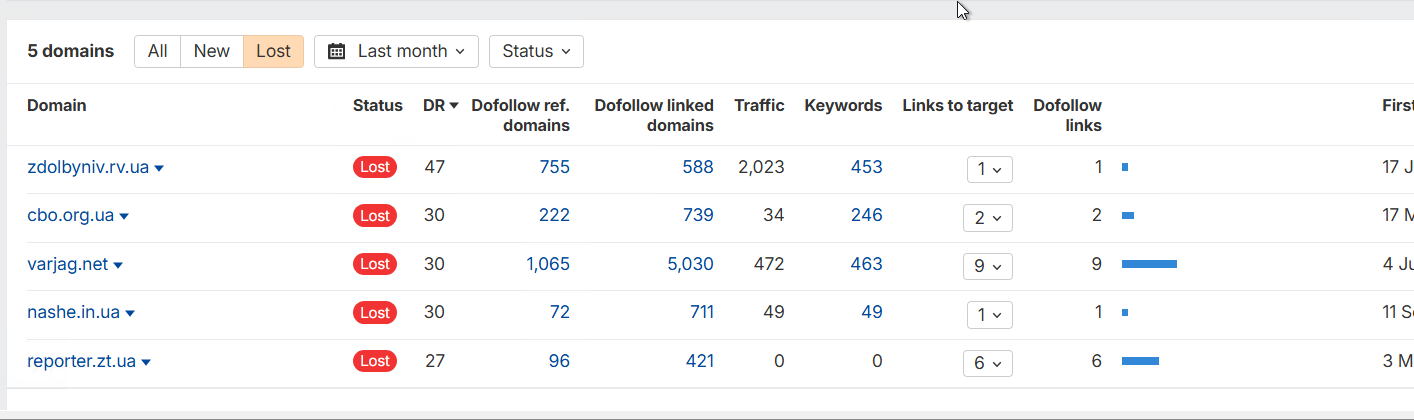This screenshot has height=420, width=1414.
Task: Open links to target dropdown for varjag.net
Action: (x=988, y=265)
